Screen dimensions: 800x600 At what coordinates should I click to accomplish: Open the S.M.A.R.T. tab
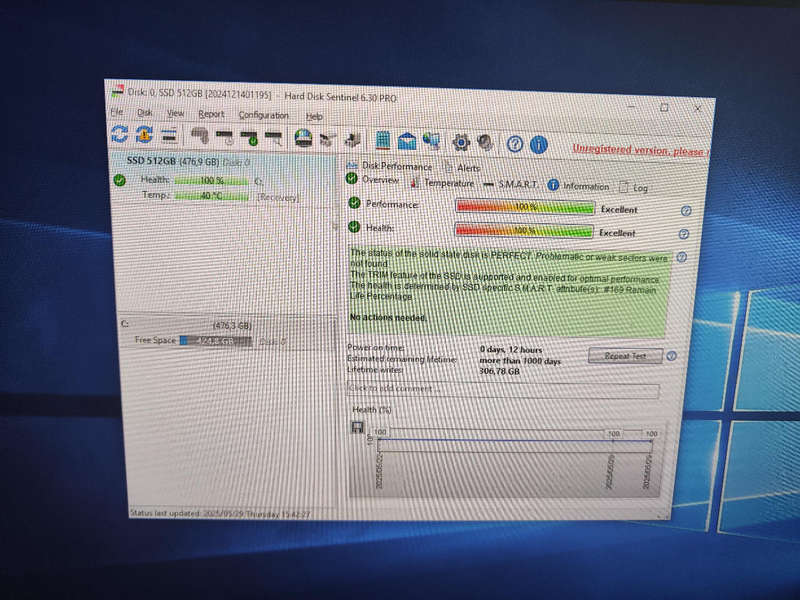pos(511,184)
